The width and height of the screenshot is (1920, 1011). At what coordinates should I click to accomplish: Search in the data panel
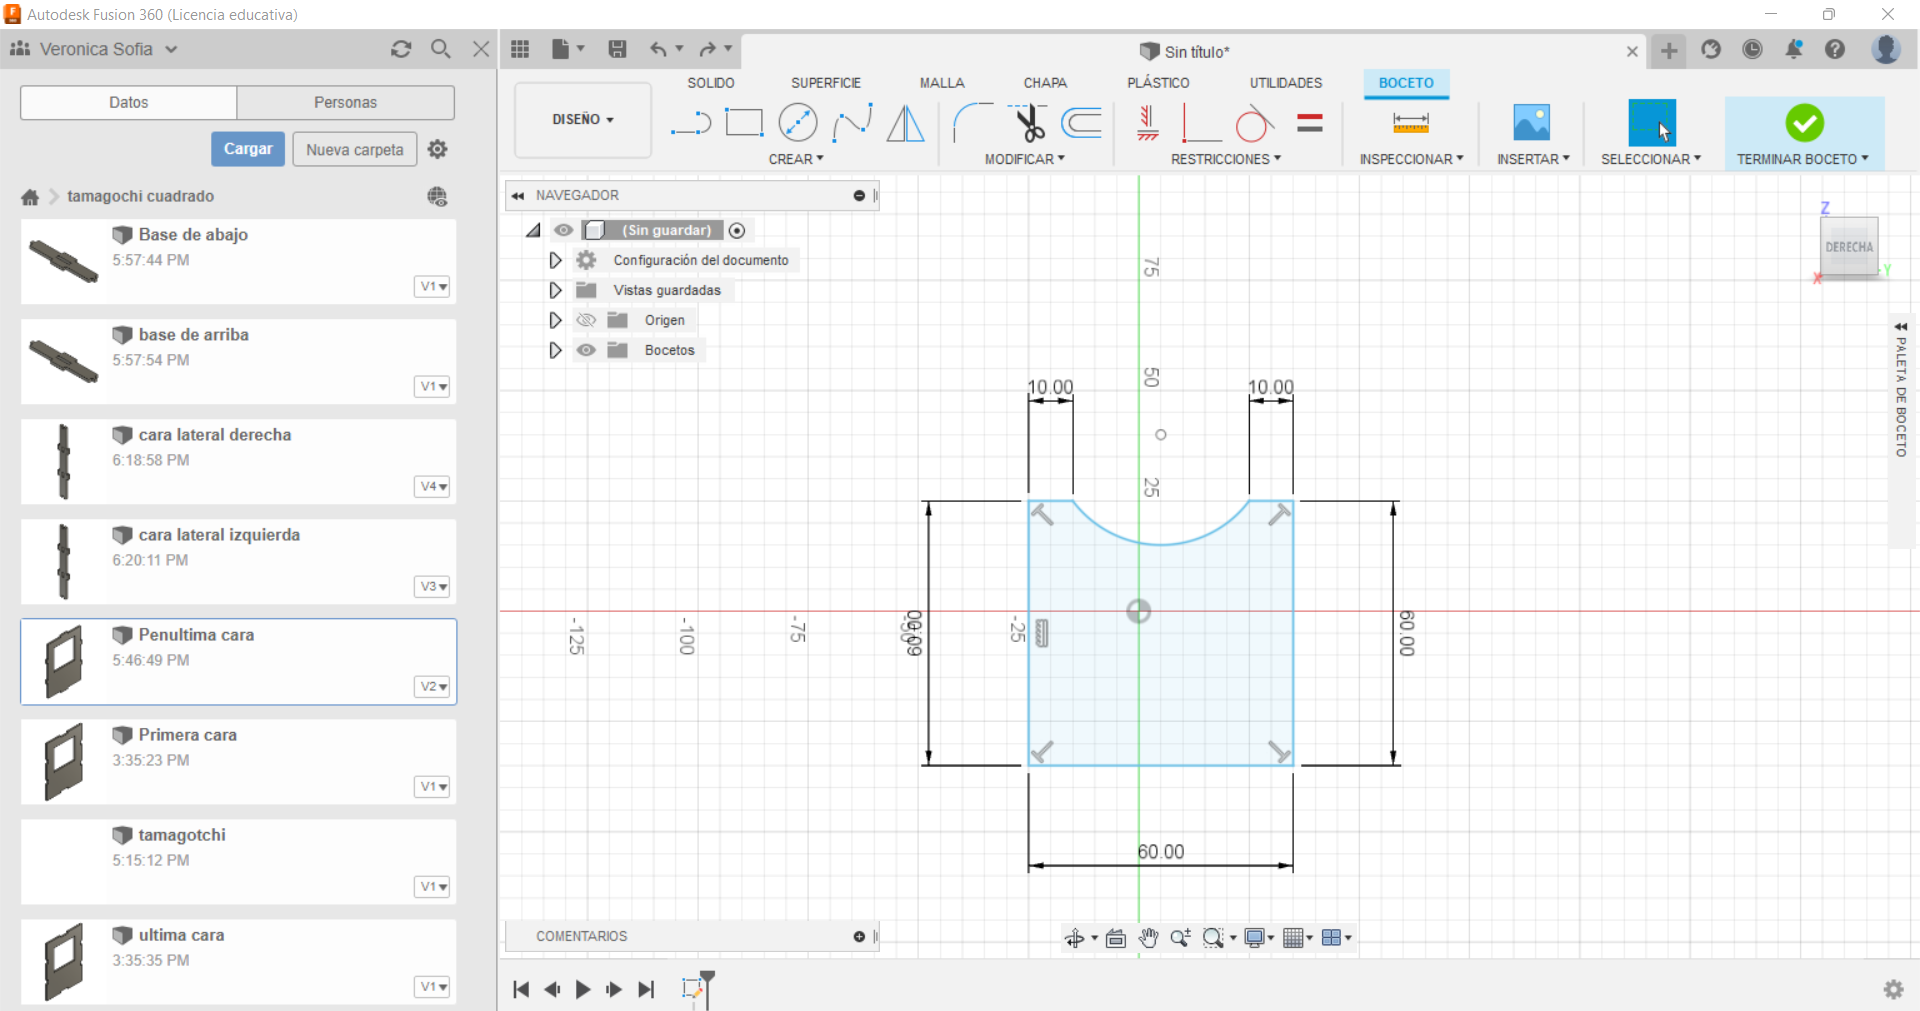pyautogui.click(x=441, y=49)
